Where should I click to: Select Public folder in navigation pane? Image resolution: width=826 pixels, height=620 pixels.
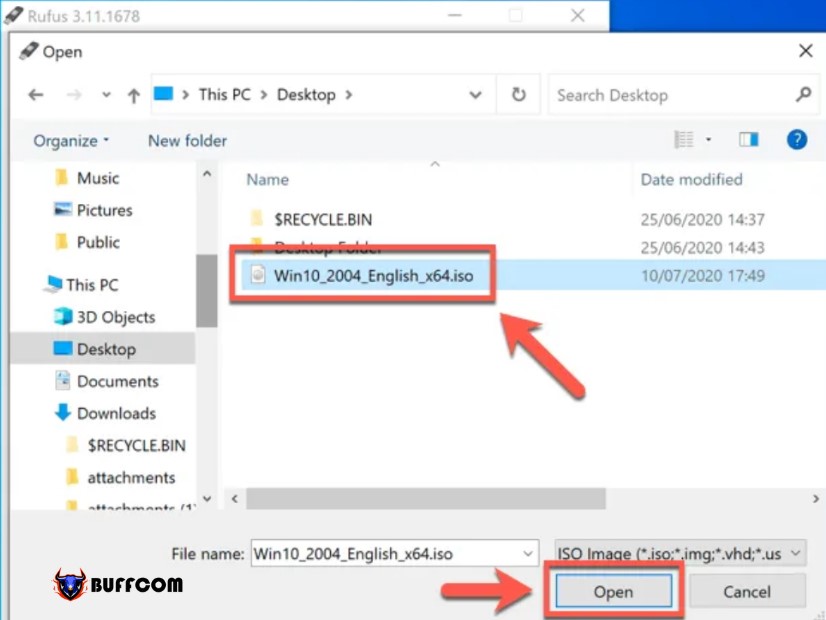(98, 242)
